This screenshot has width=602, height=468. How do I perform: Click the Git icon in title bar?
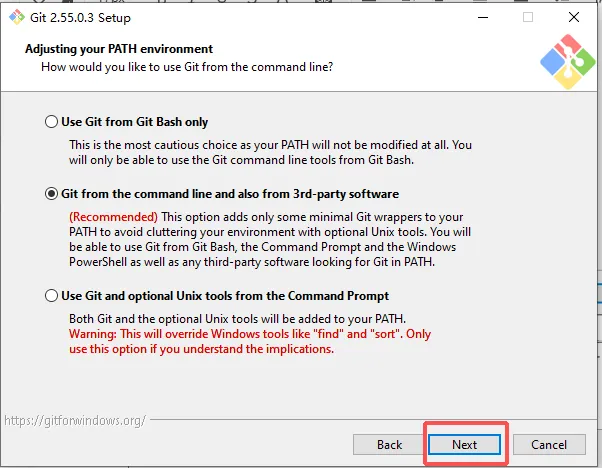point(17,17)
